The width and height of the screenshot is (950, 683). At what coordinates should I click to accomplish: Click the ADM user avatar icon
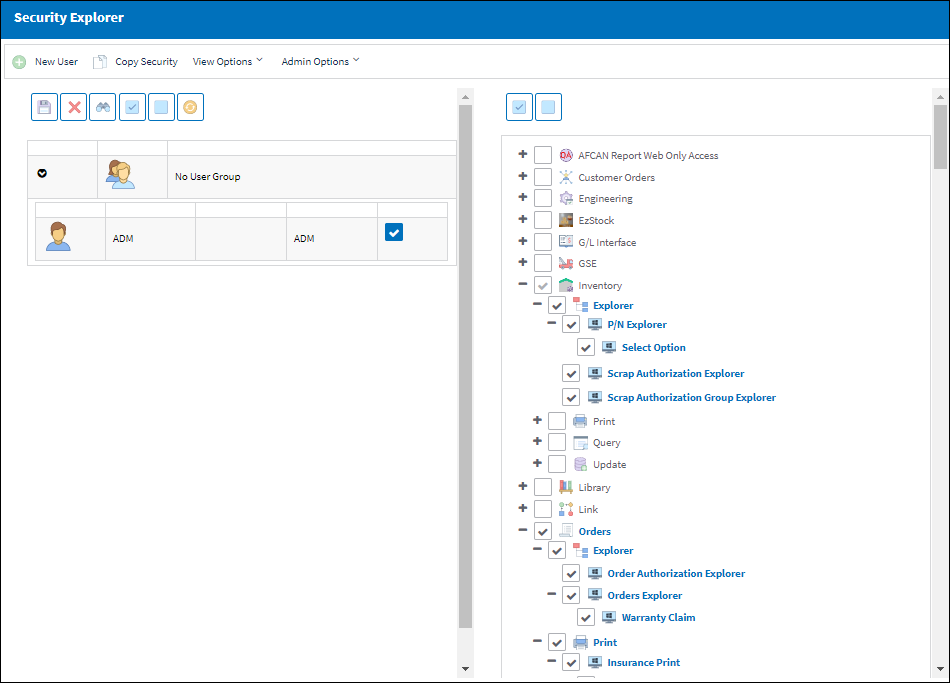58,236
